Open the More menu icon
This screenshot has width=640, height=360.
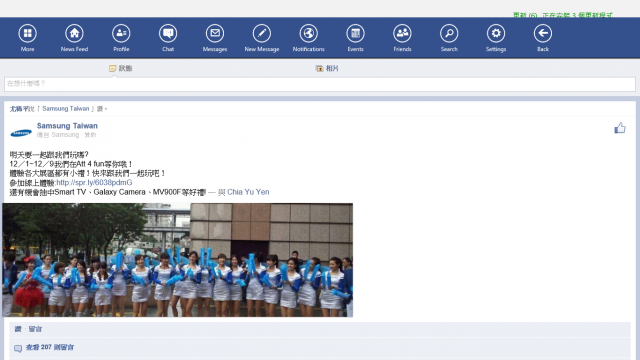pyautogui.click(x=27, y=33)
